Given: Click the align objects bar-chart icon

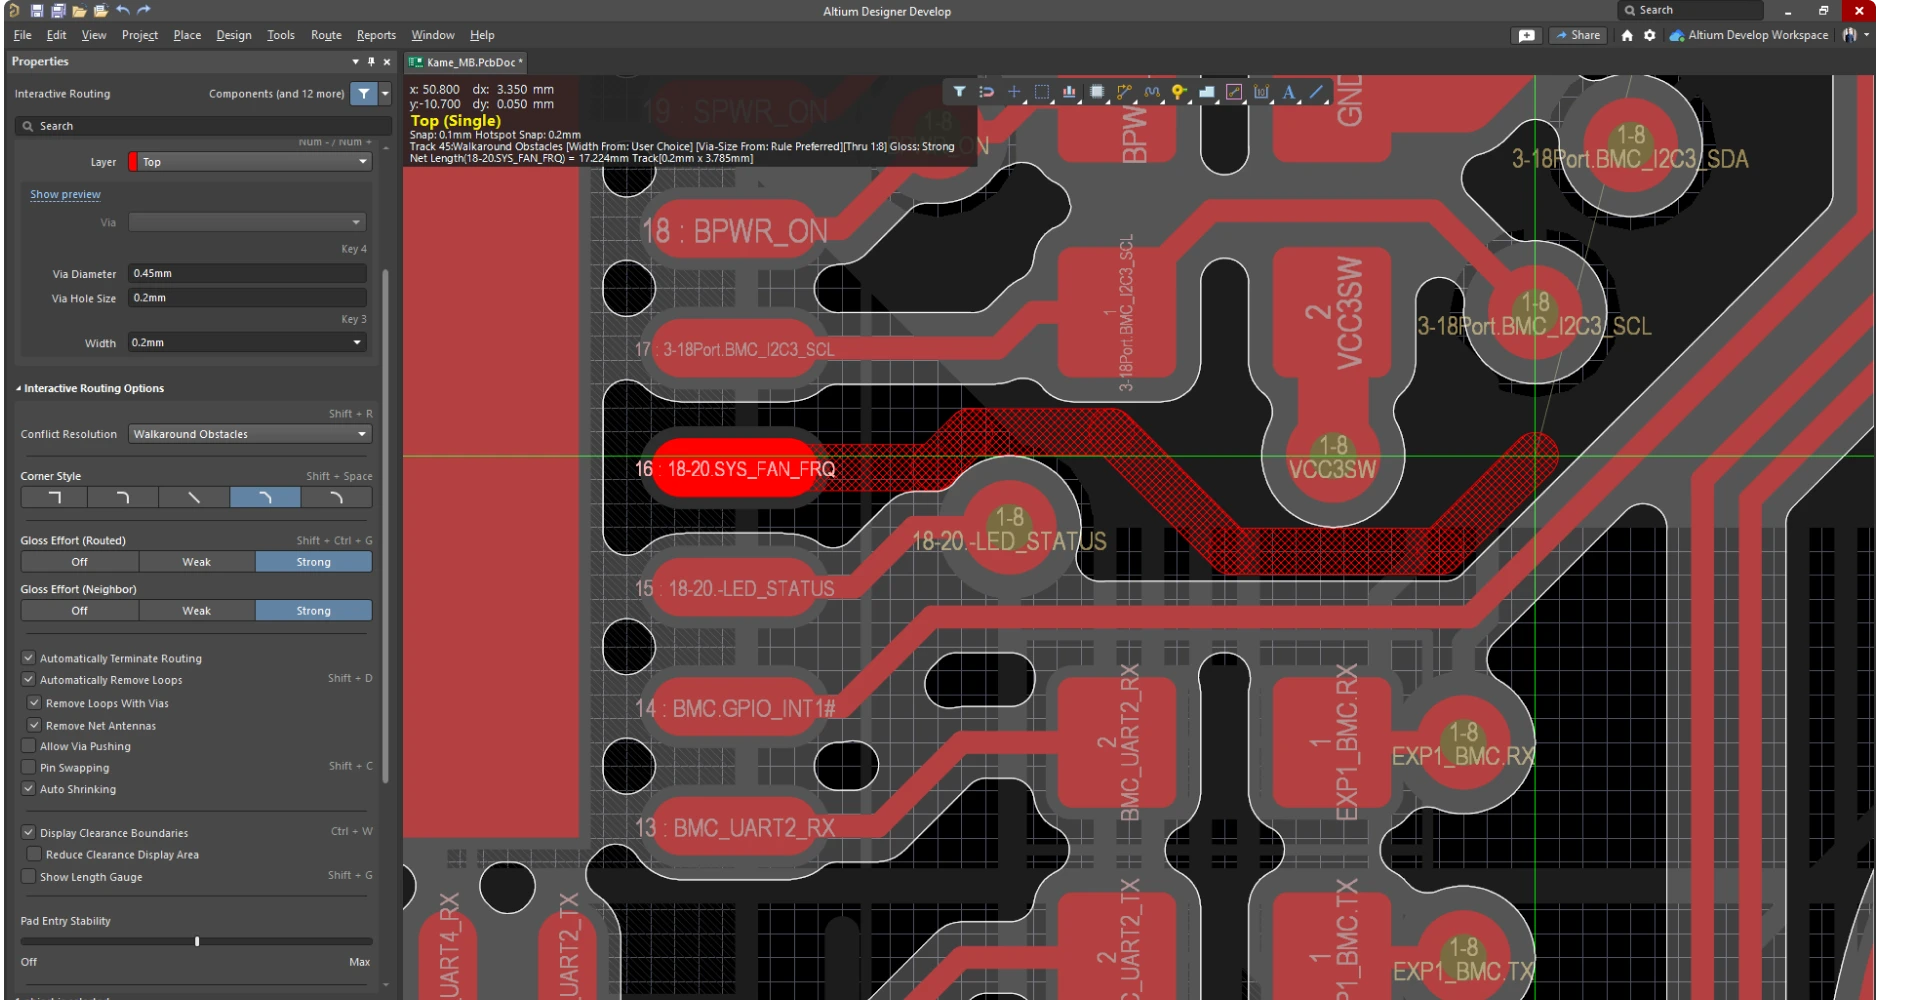Looking at the screenshot, I should pos(1069,92).
